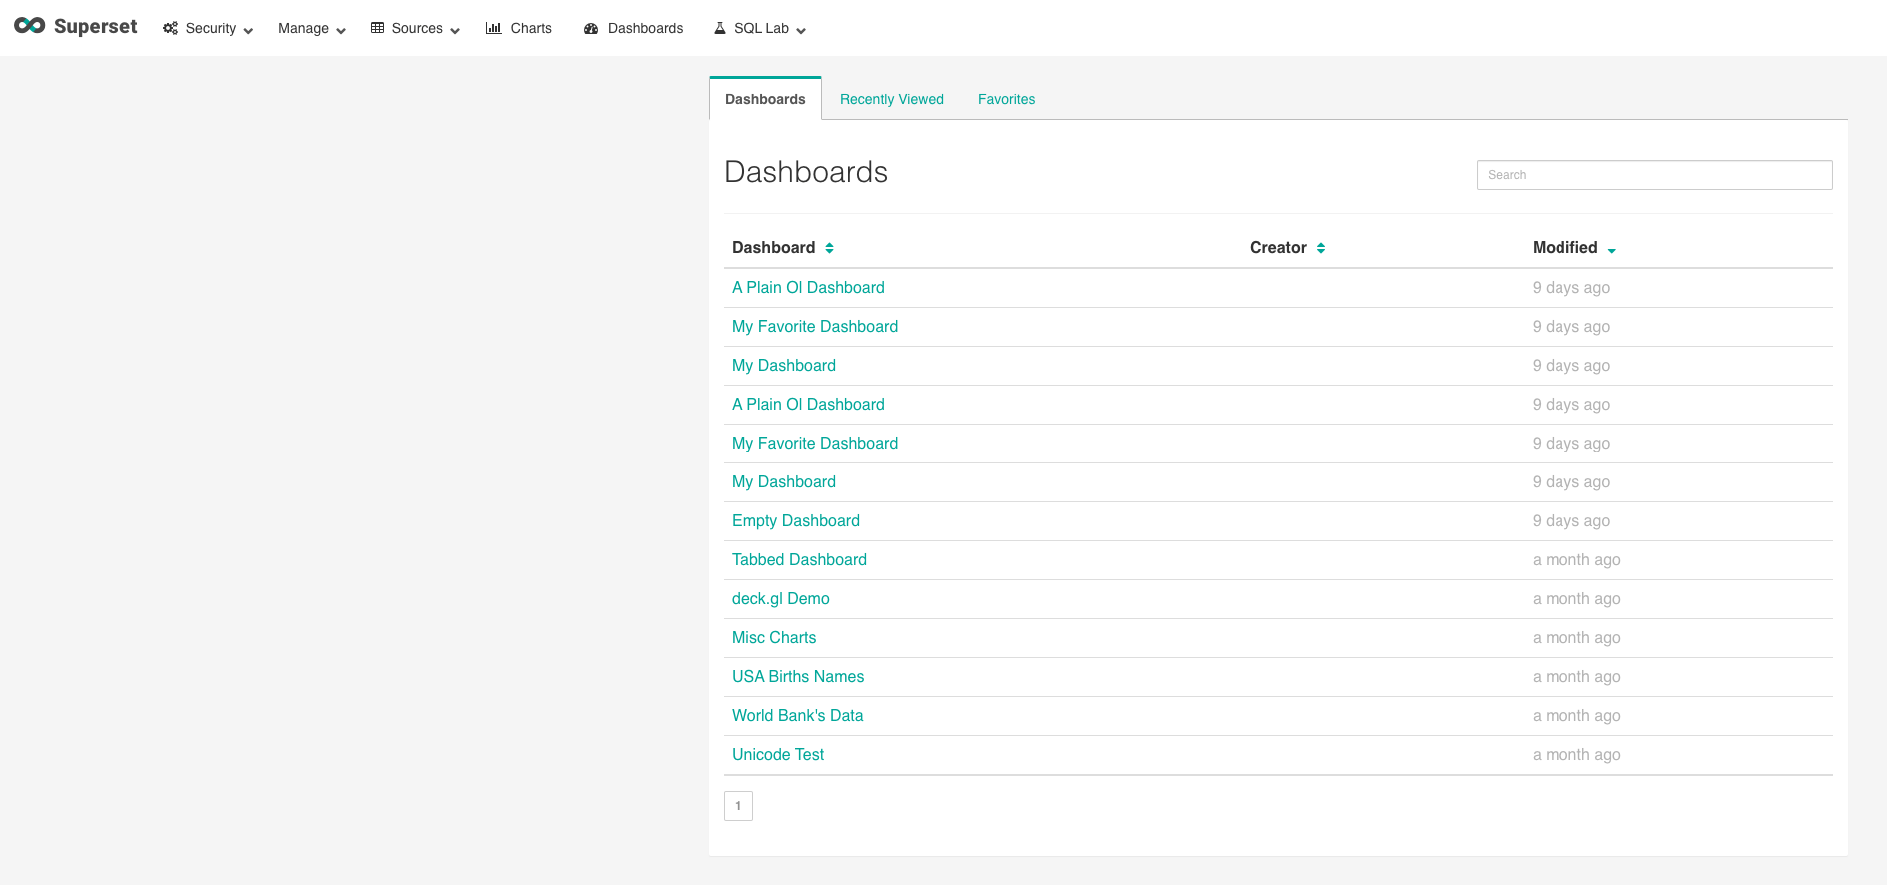Viewport: 1887px width, 885px height.
Task: Click the Dashboards page heading
Action: [x=806, y=172]
